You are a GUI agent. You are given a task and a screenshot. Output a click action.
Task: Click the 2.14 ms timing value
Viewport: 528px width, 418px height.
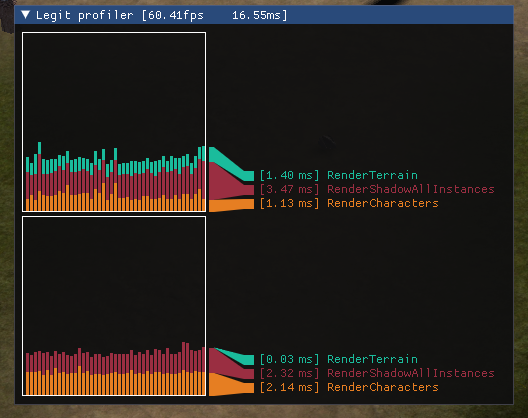tap(289, 387)
